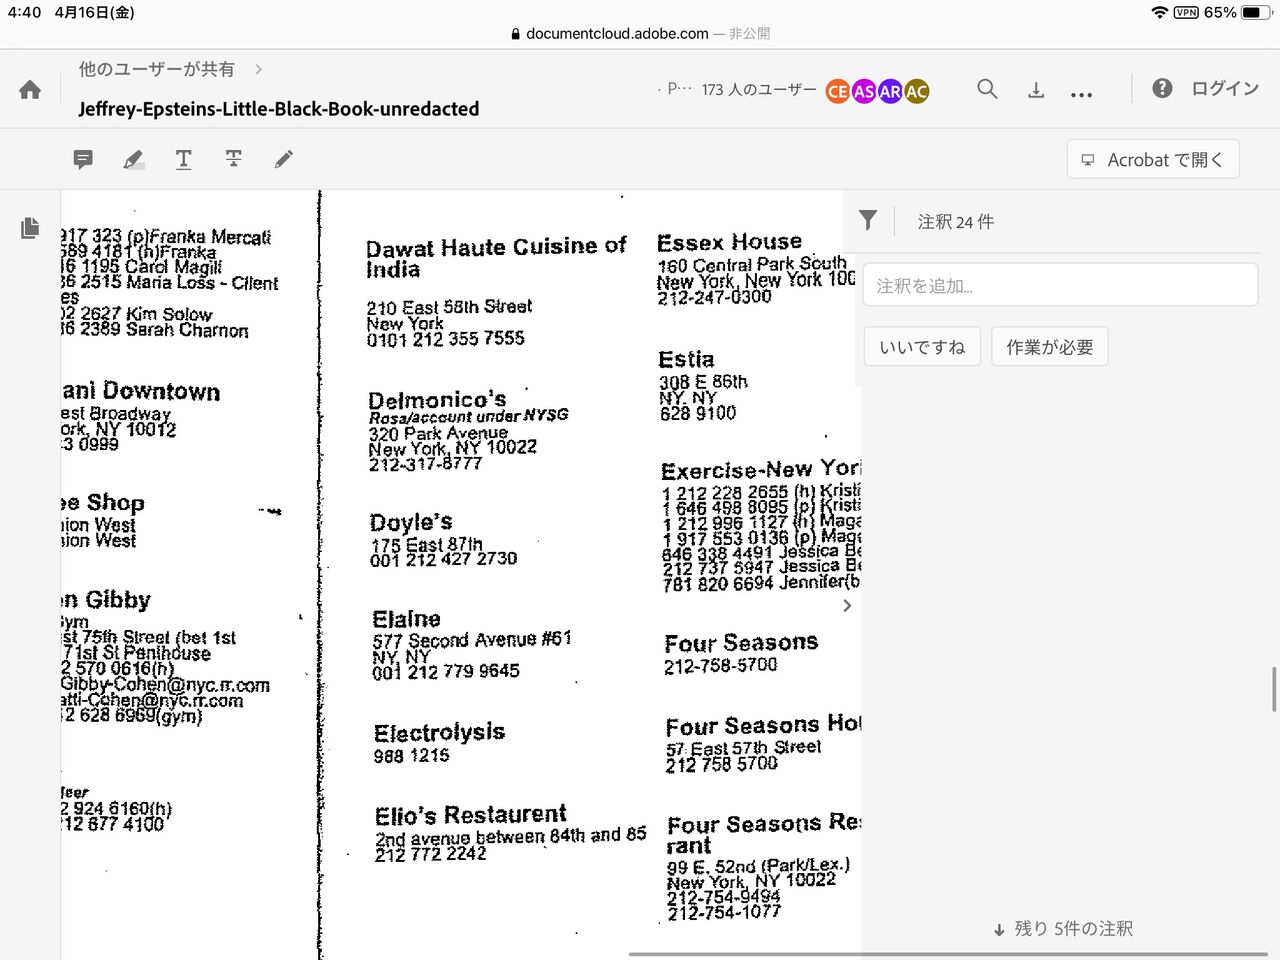Open the three-dot more options menu

(1081, 94)
